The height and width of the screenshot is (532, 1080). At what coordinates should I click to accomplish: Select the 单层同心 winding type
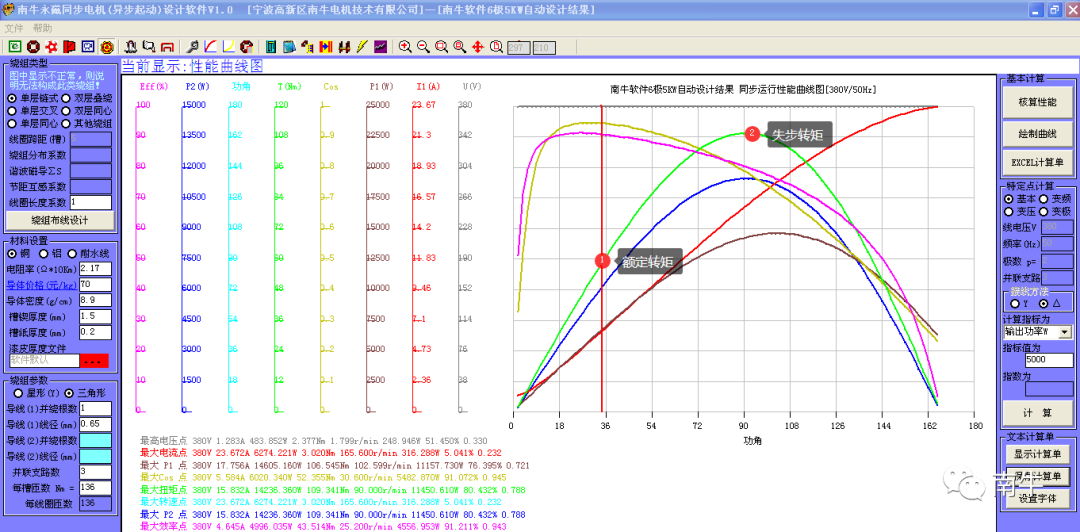30,123
